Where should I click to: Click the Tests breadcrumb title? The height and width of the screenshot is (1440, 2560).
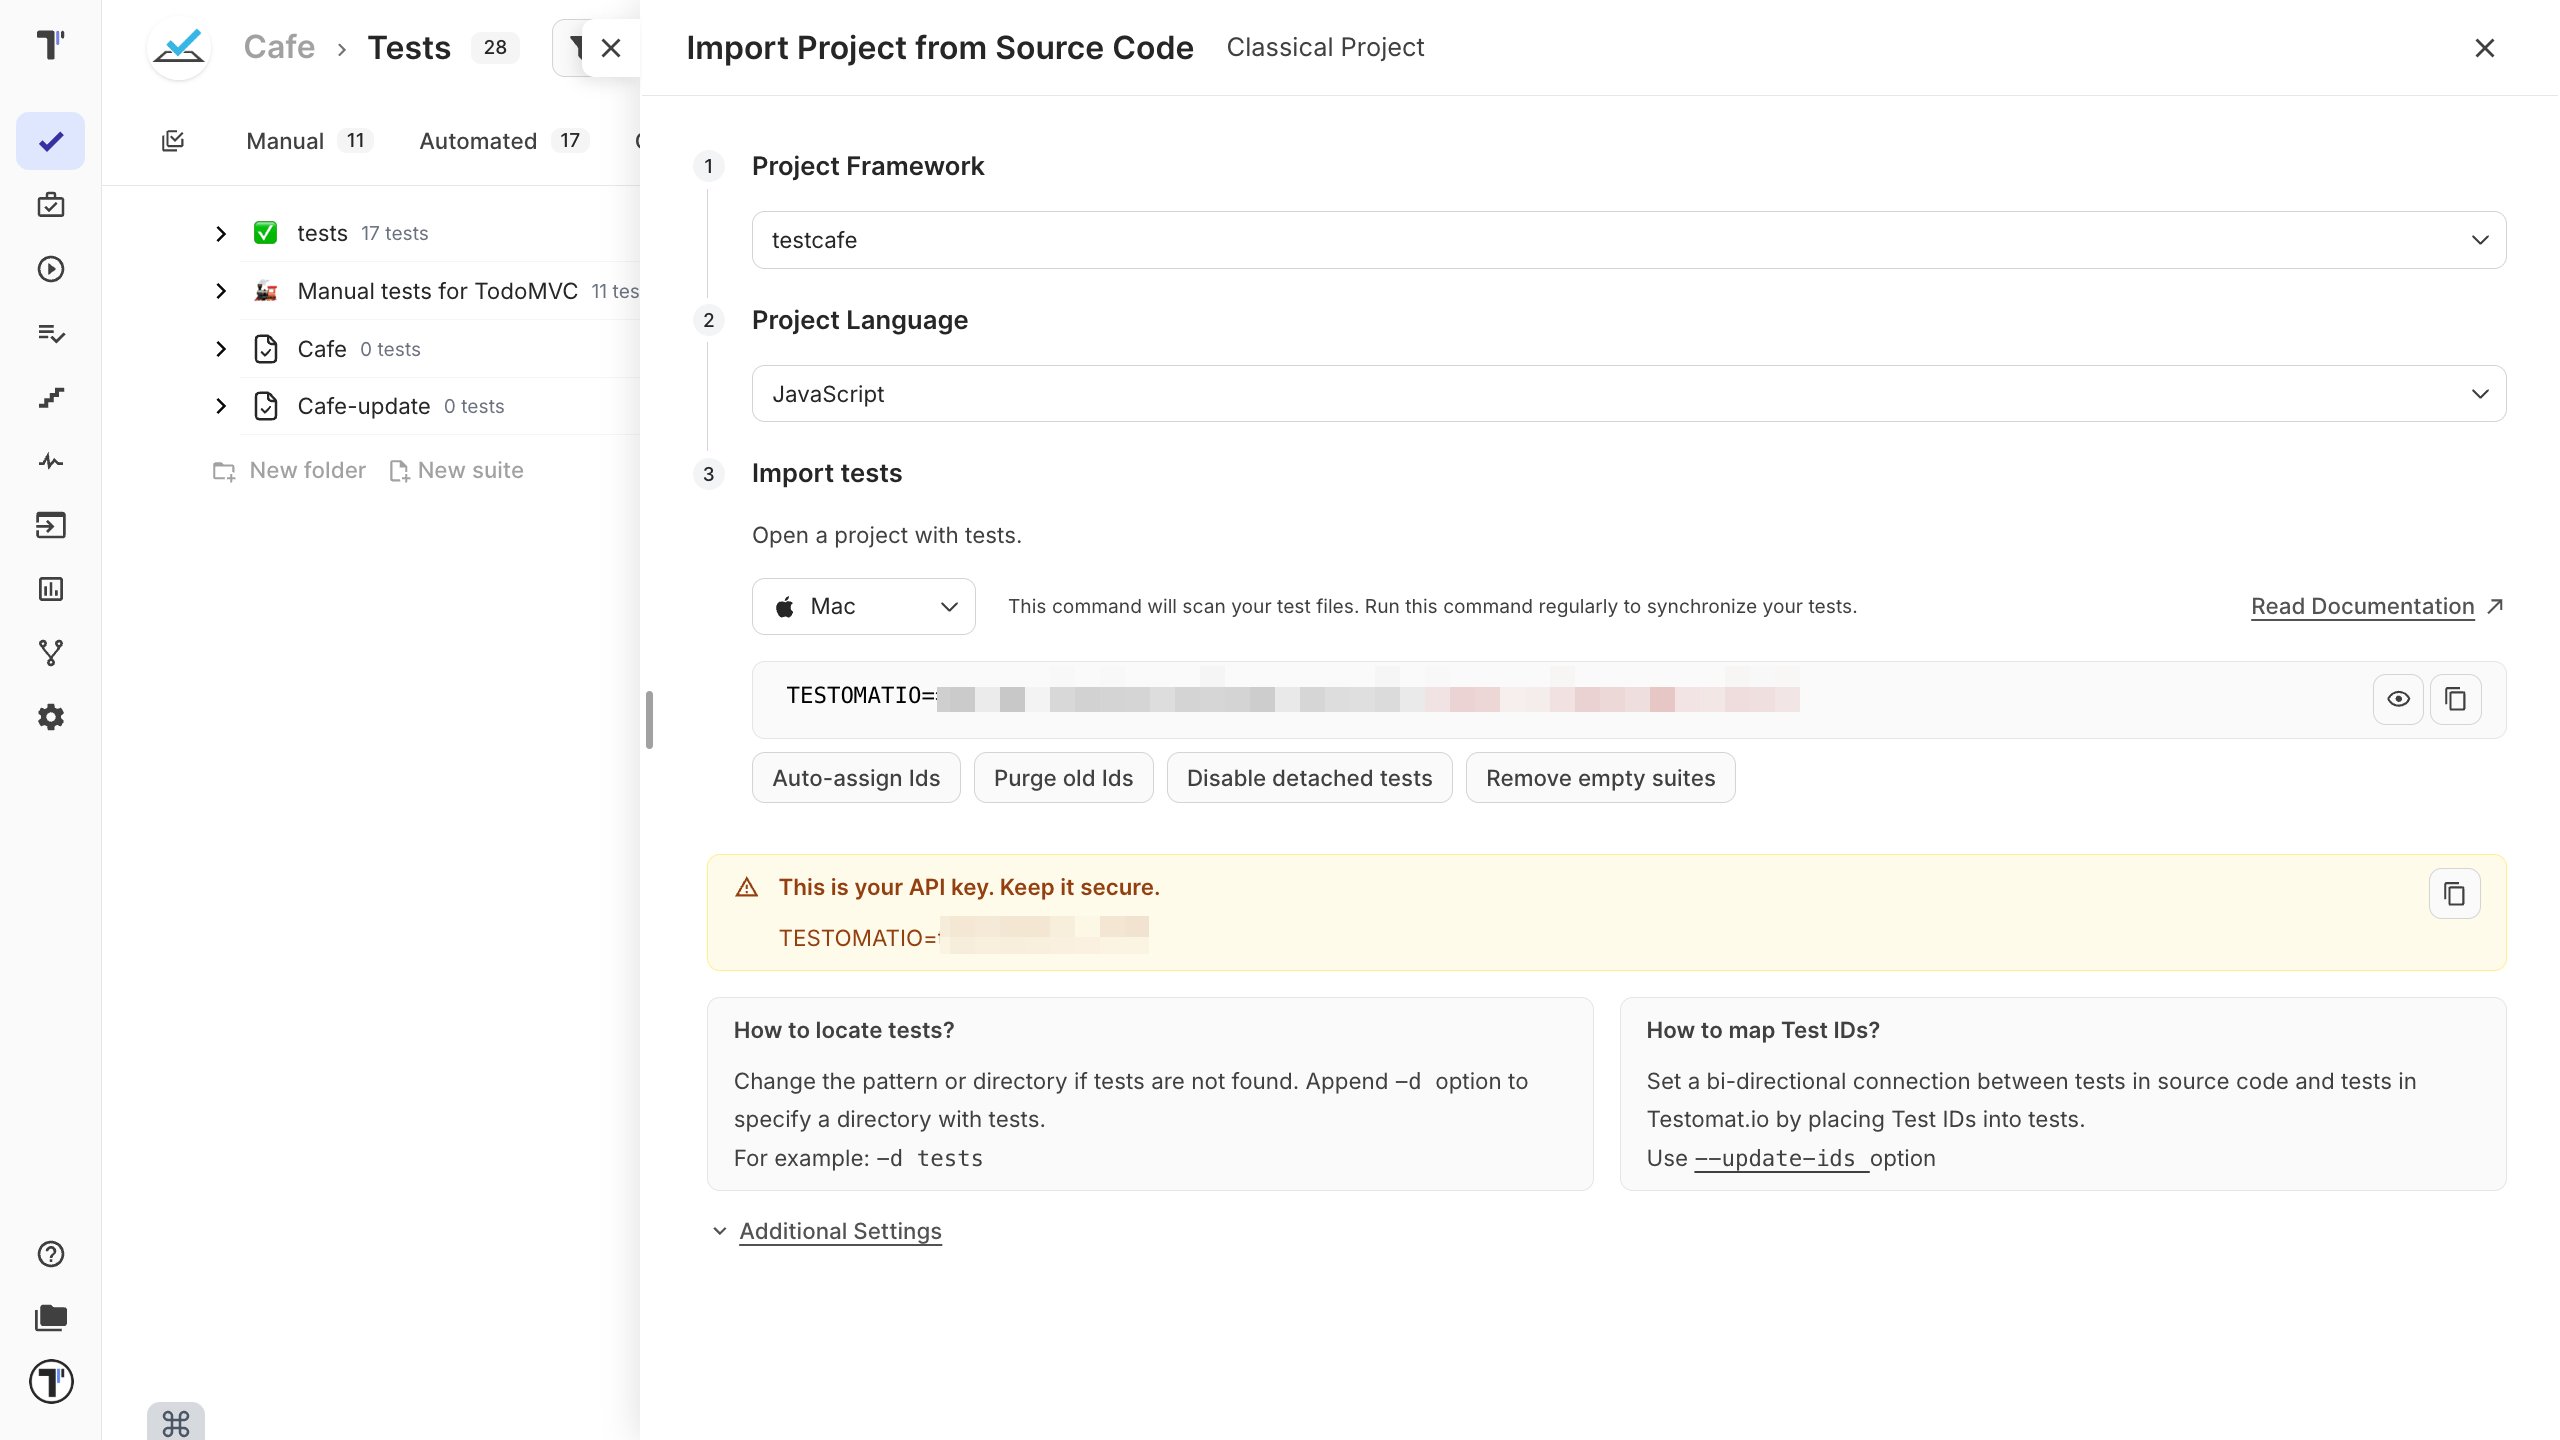pos(409,47)
